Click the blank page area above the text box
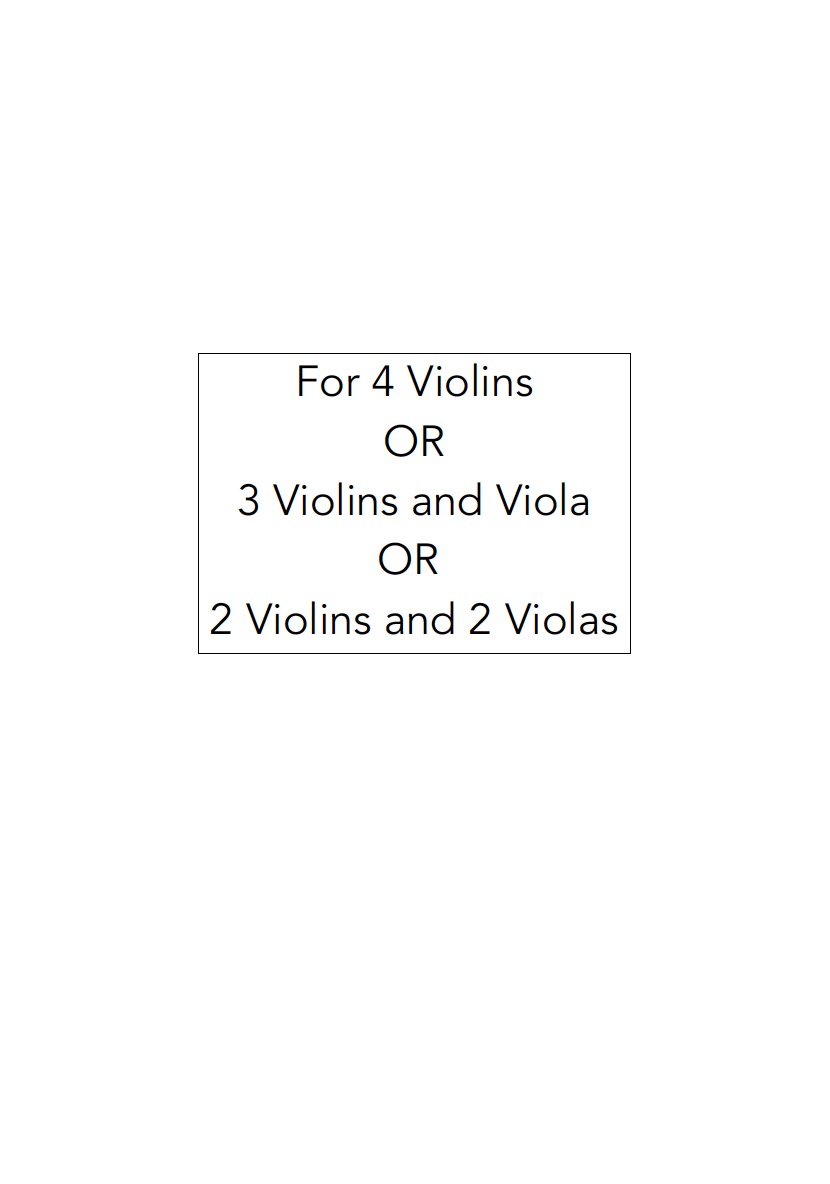This screenshot has height=1184, width=830. [x=414, y=180]
